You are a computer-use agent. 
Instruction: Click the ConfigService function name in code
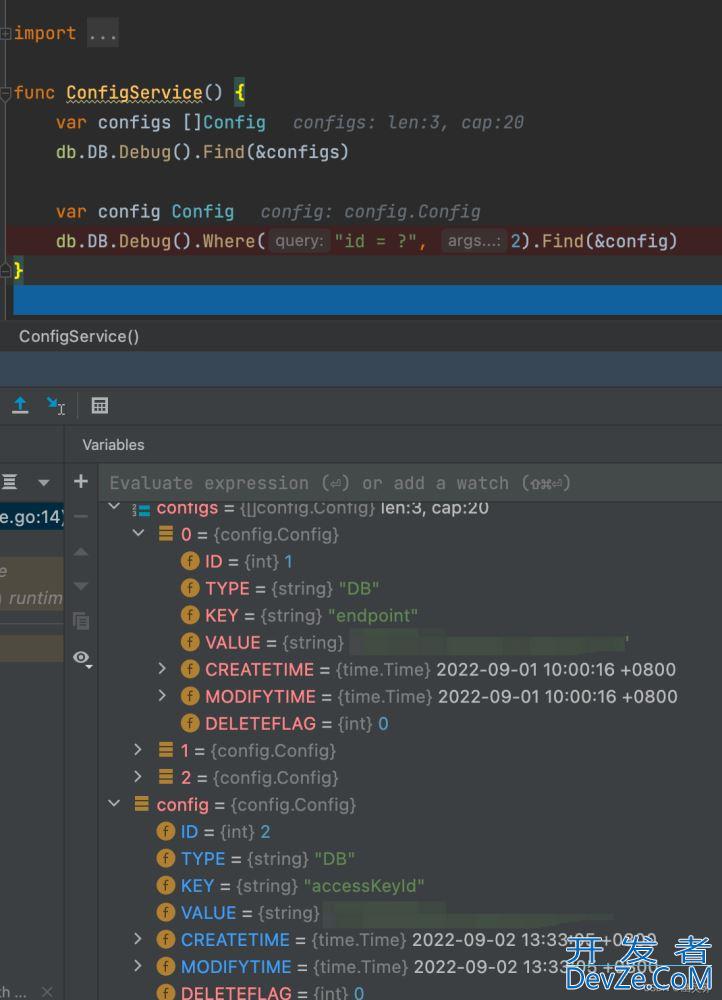tap(134, 92)
